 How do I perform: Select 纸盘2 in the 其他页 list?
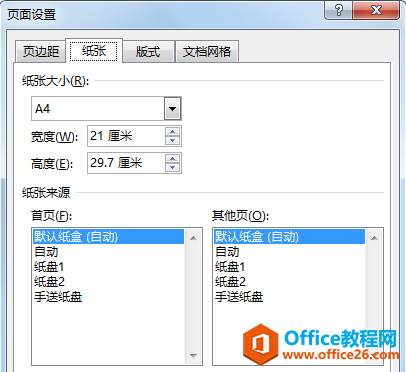(x=289, y=282)
